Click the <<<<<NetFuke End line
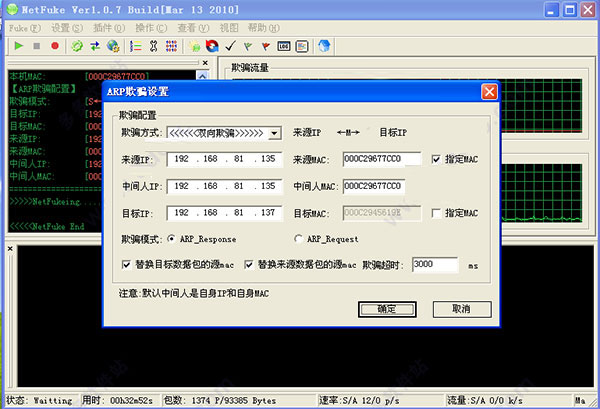 (47, 226)
